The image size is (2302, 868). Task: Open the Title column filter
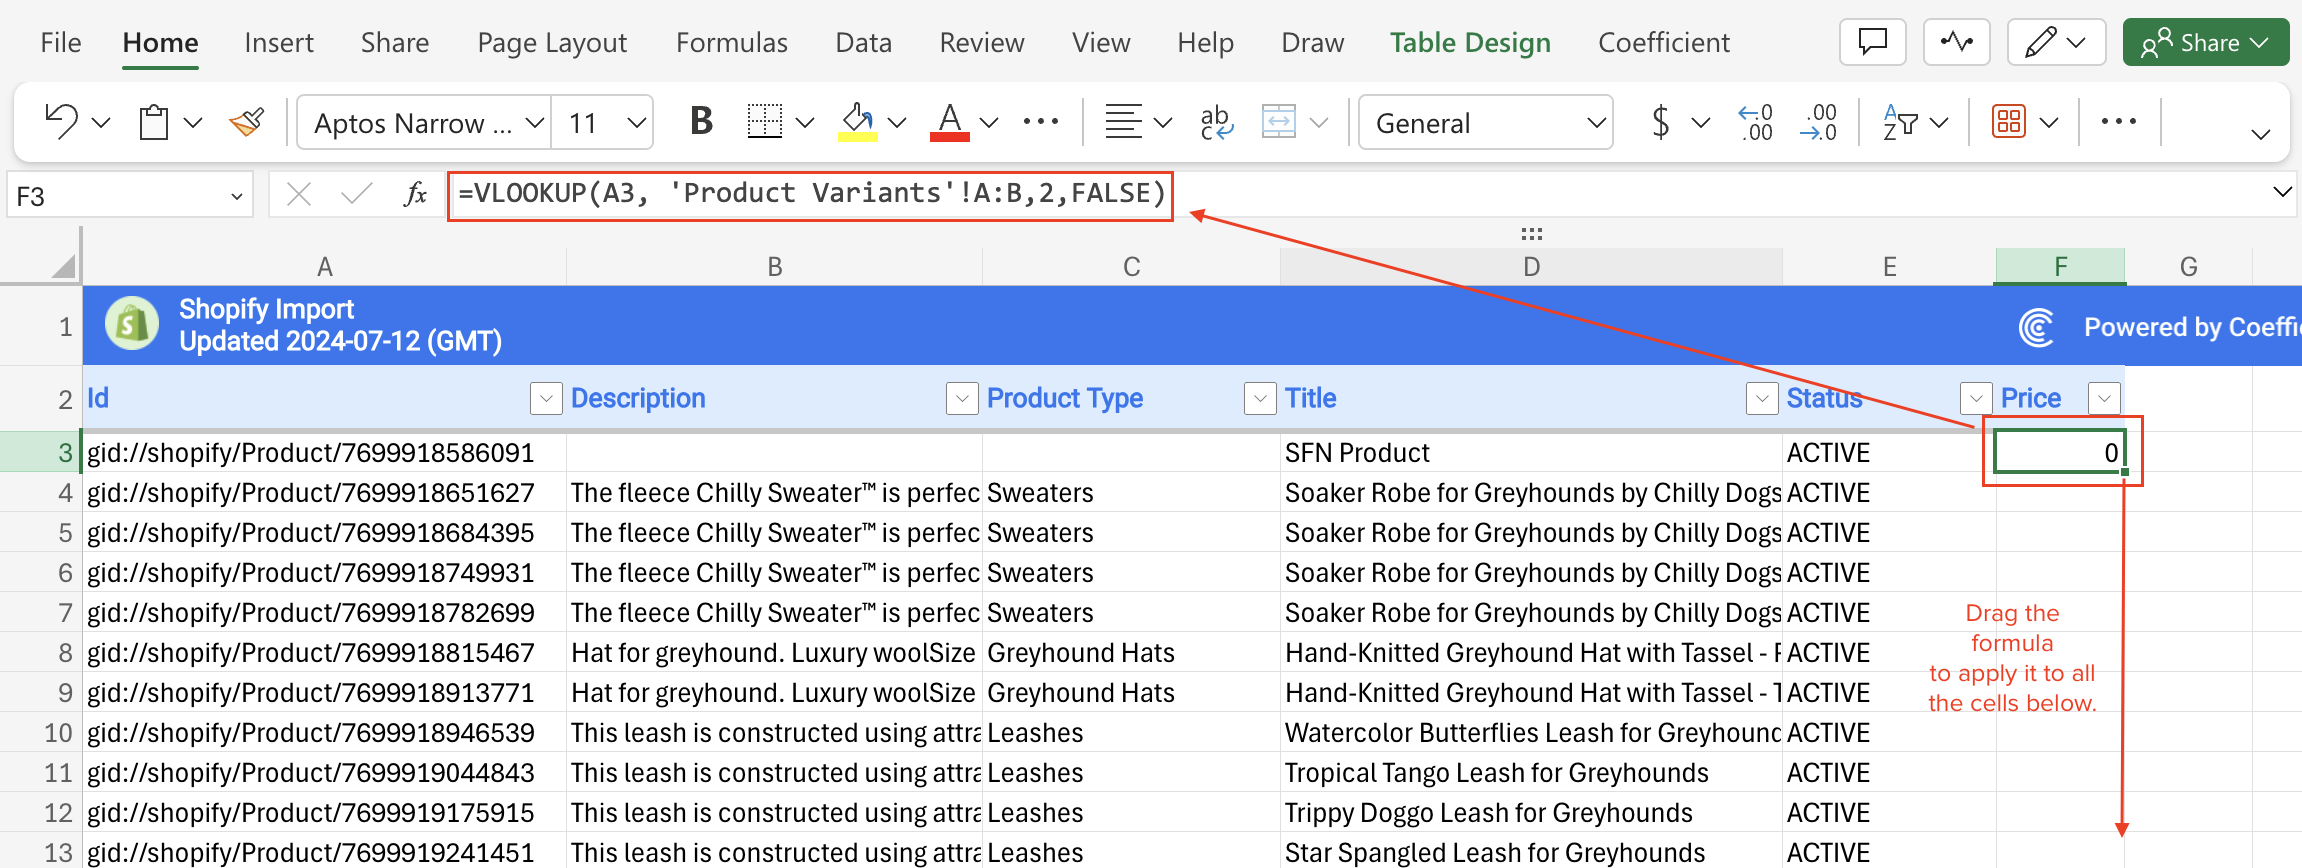coord(1762,398)
